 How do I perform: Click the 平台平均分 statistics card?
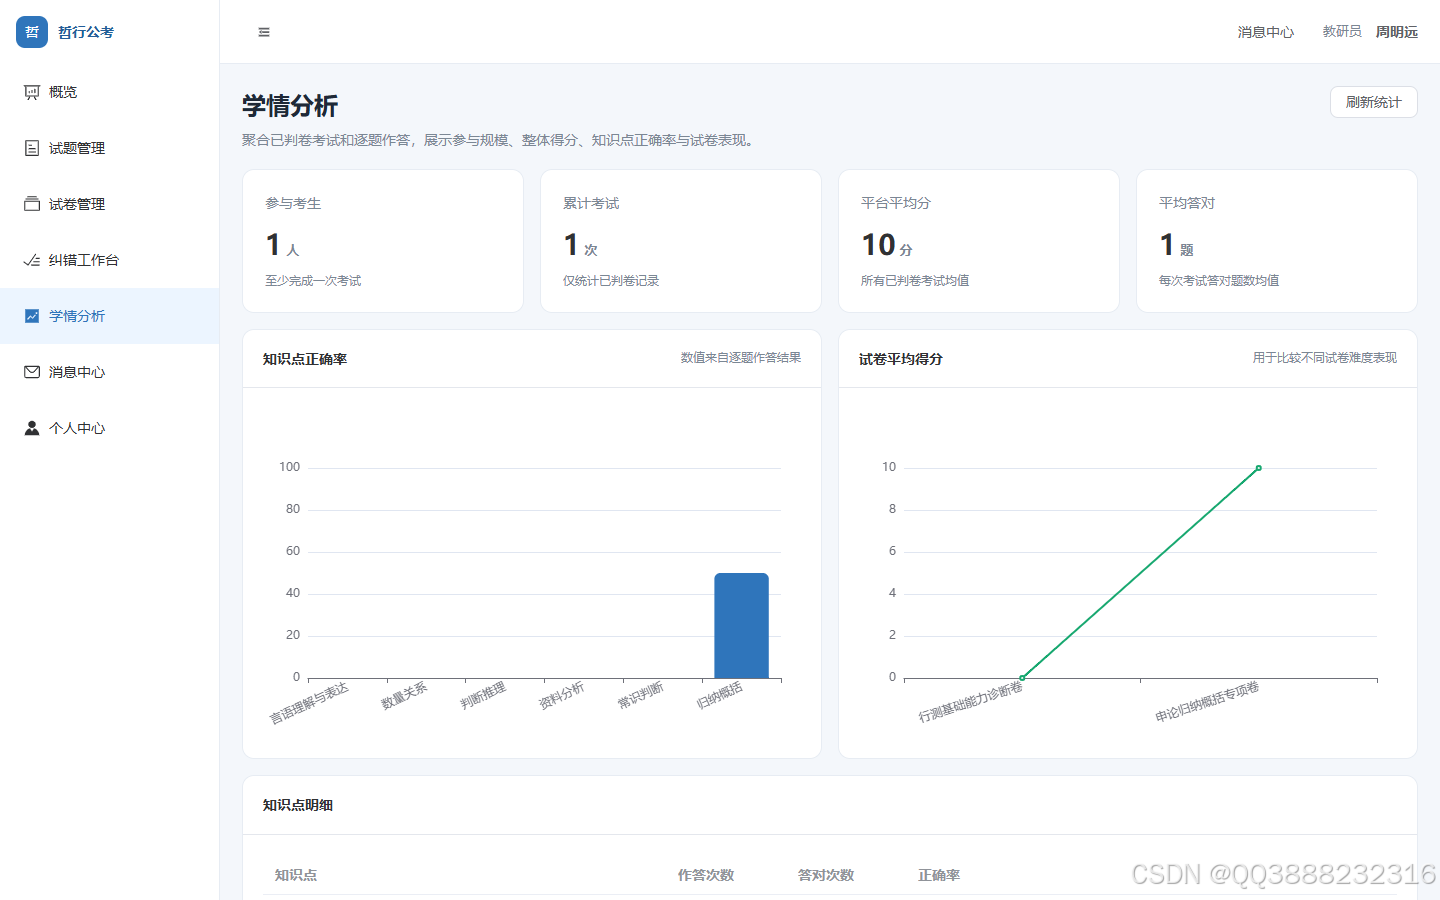coord(979,241)
